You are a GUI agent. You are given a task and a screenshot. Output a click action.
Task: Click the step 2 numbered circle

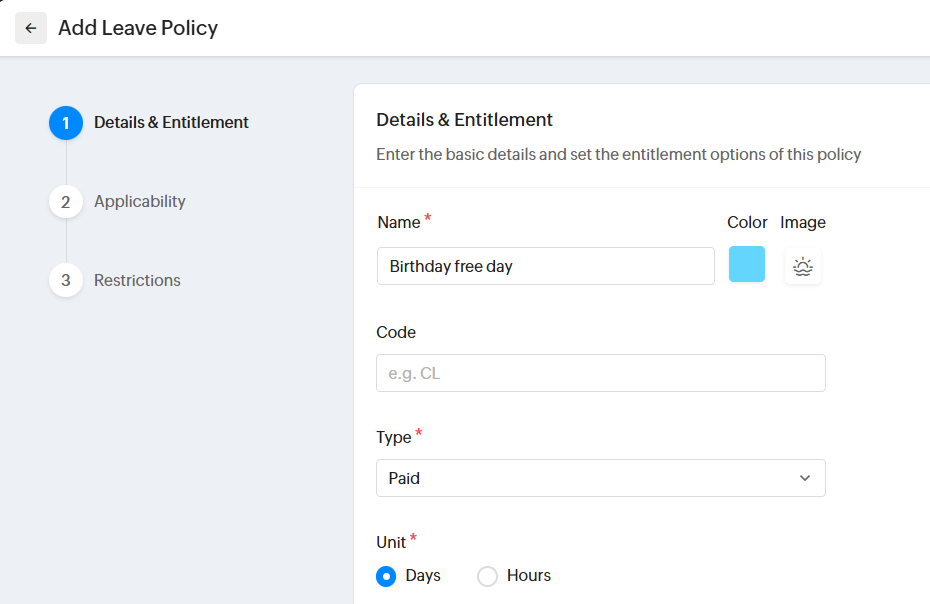point(66,202)
